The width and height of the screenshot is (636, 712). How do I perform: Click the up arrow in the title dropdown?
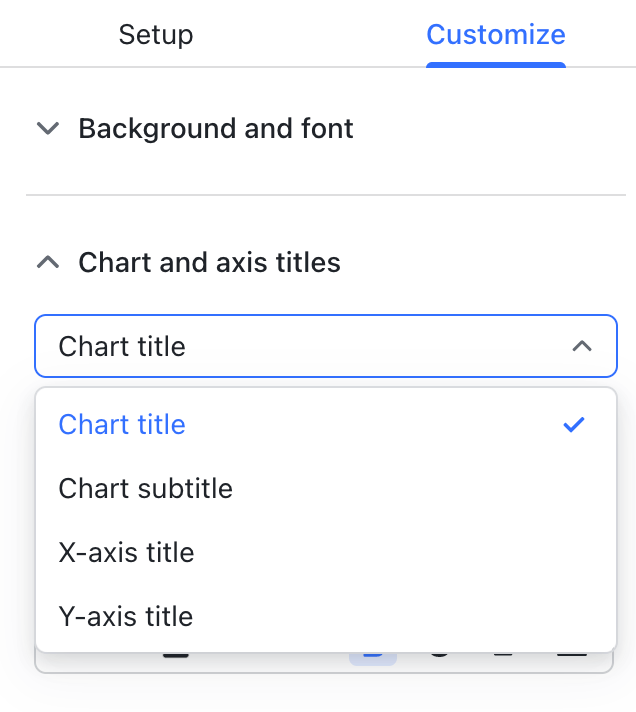[x=582, y=347]
